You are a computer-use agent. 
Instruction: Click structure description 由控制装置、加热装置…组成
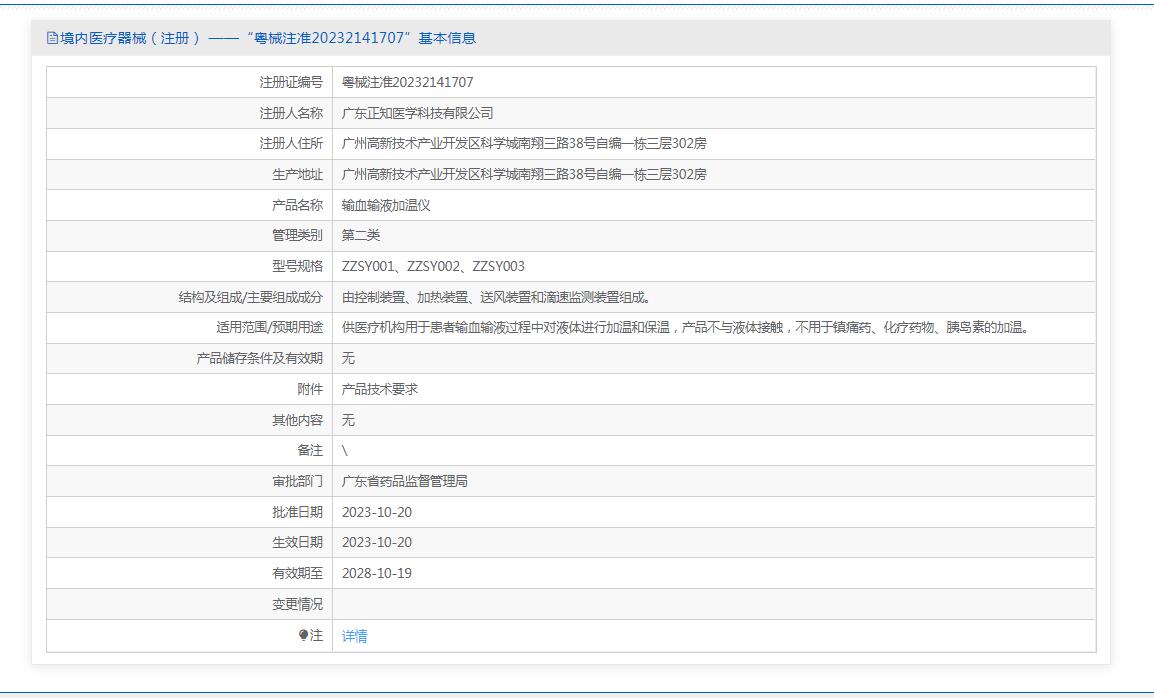click(x=496, y=297)
